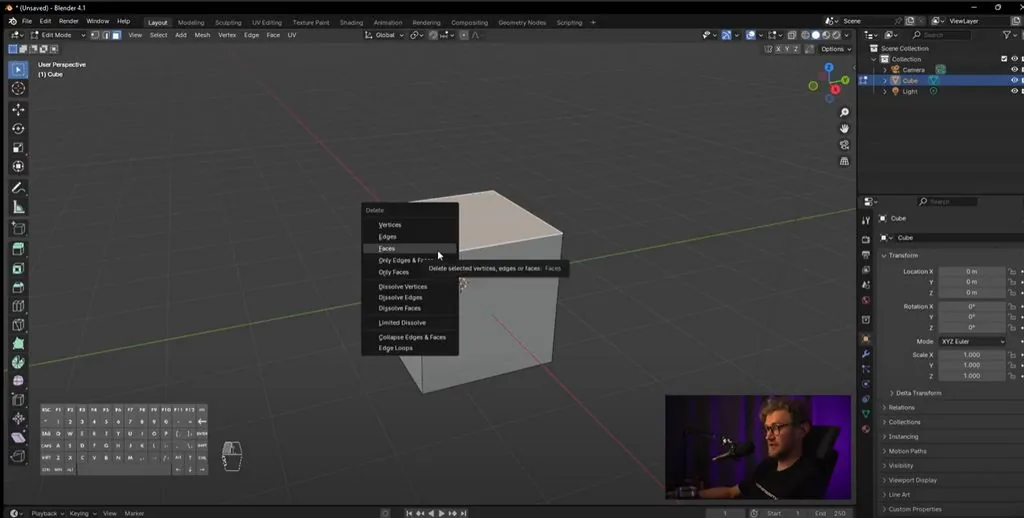Activate the 3D Cursor tool
Viewport: 1024px width, 518px height.
coord(18,88)
